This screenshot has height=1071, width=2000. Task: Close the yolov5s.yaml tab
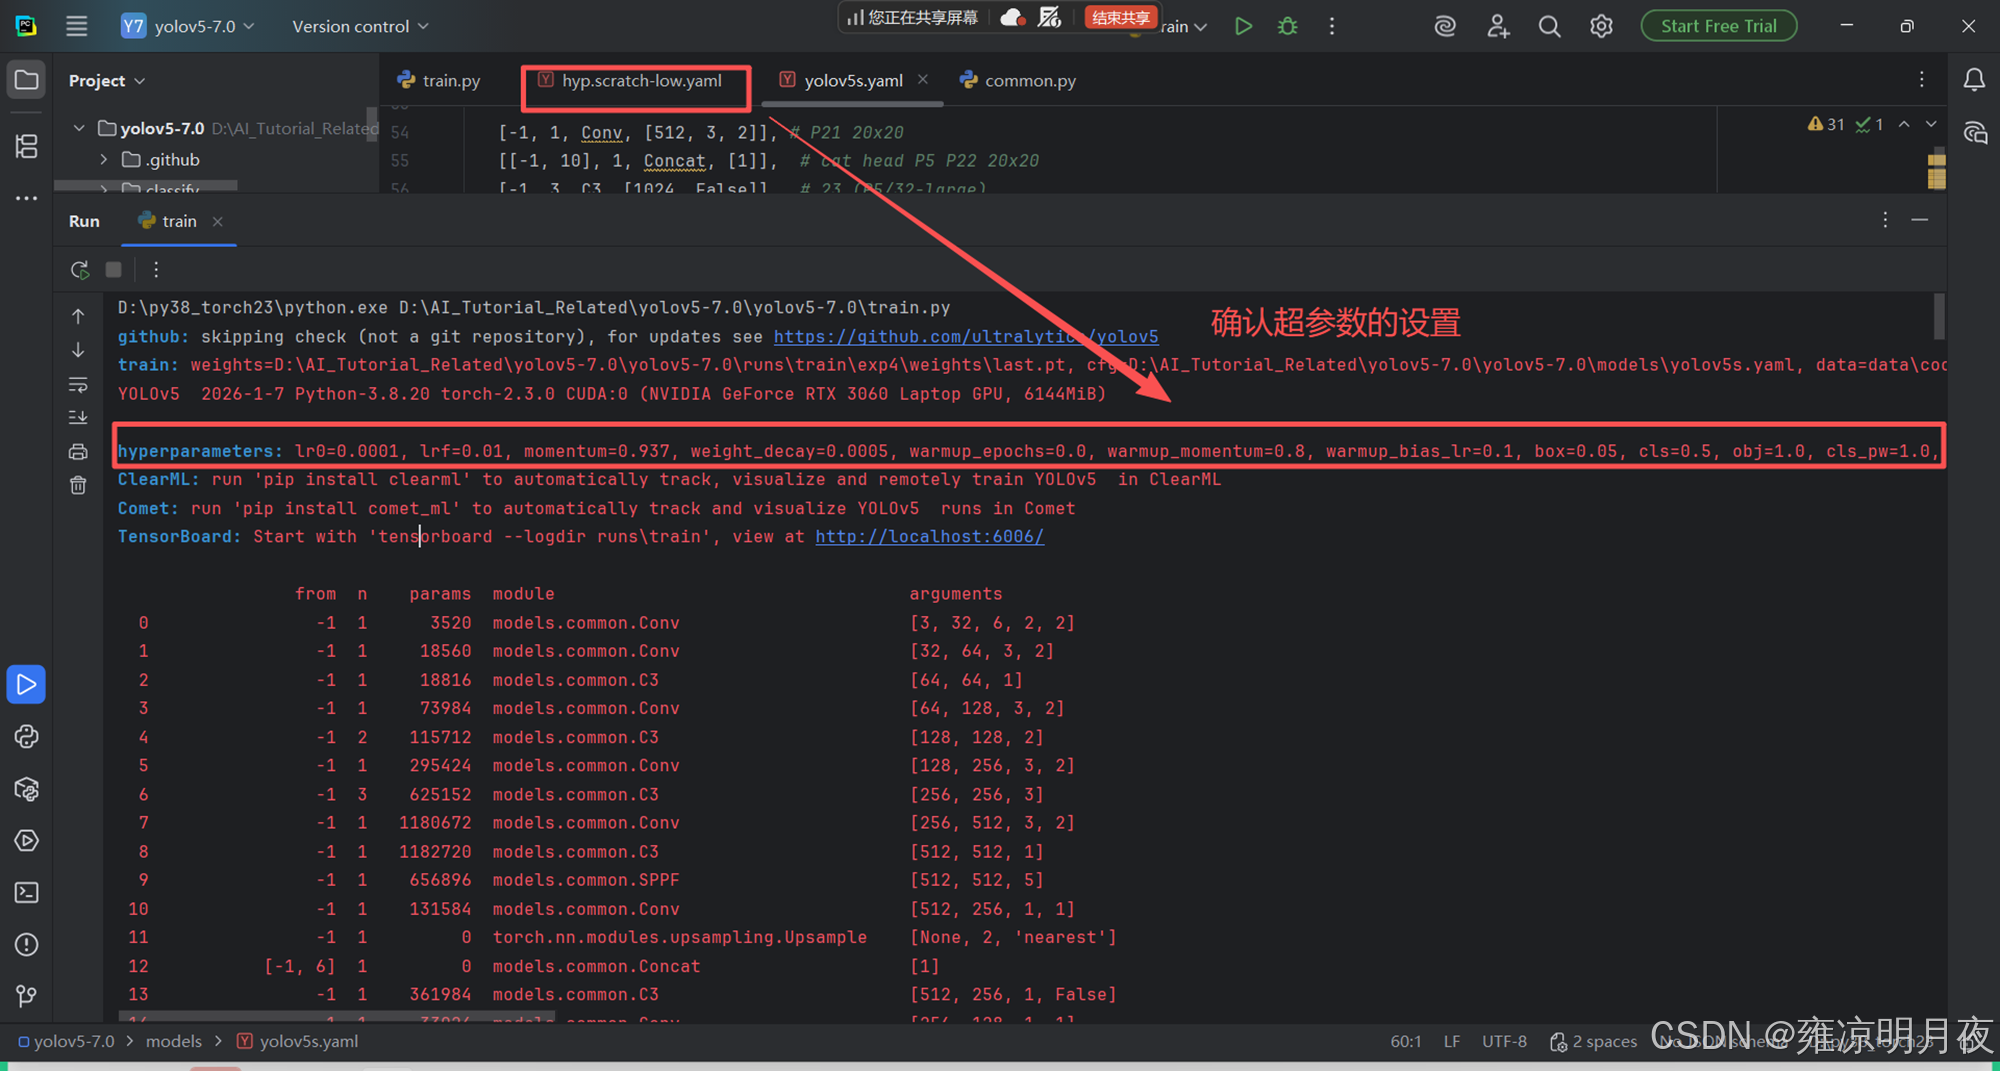pos(923,79)
